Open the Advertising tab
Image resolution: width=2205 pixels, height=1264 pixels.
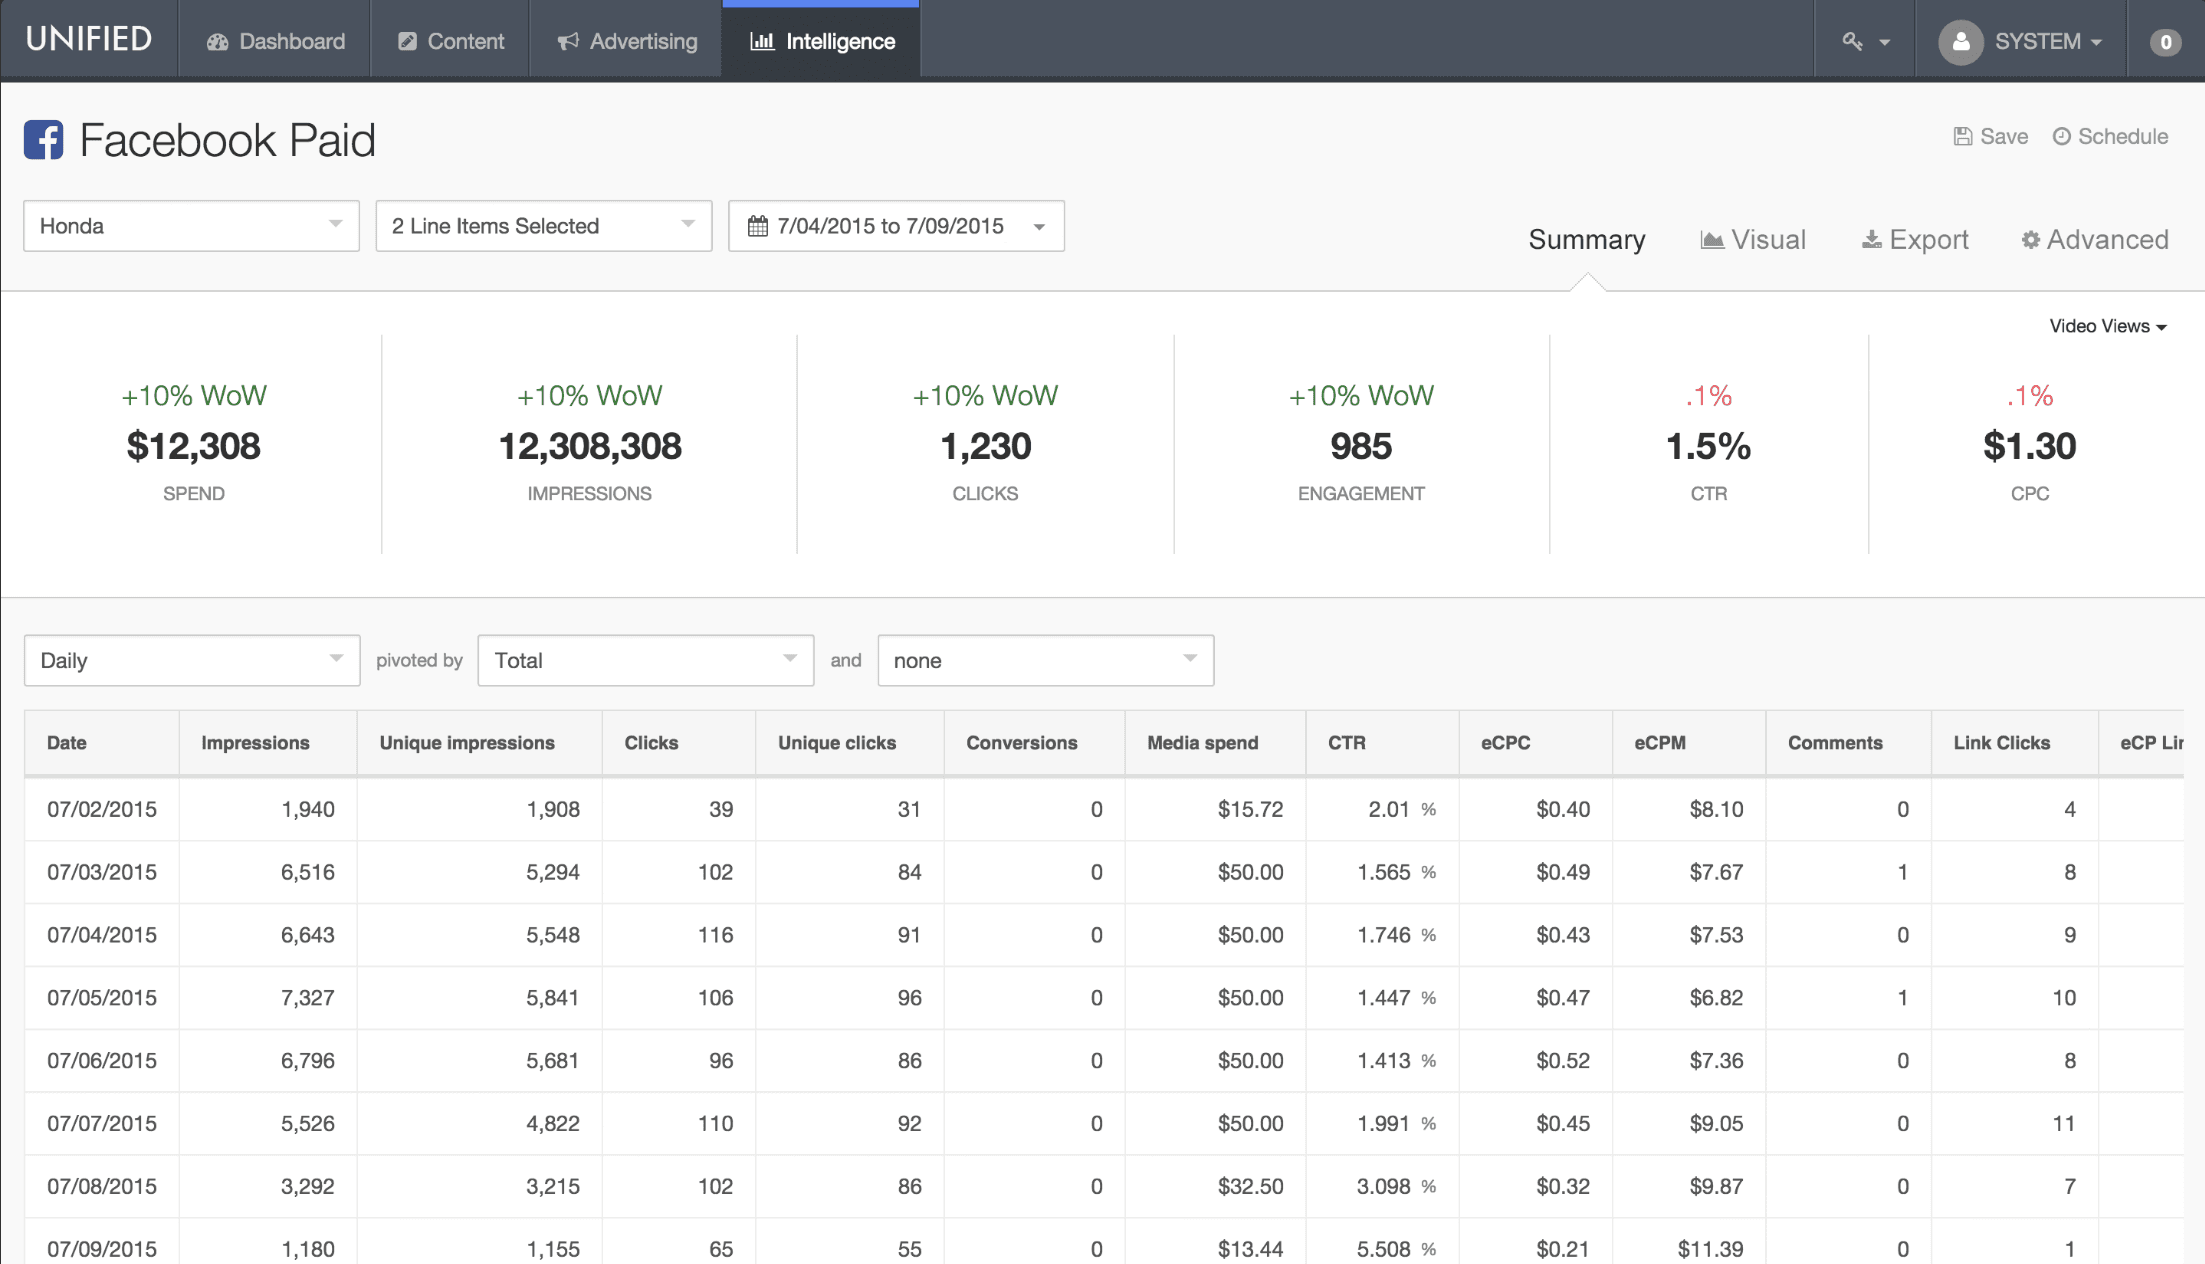pos(626,41)
